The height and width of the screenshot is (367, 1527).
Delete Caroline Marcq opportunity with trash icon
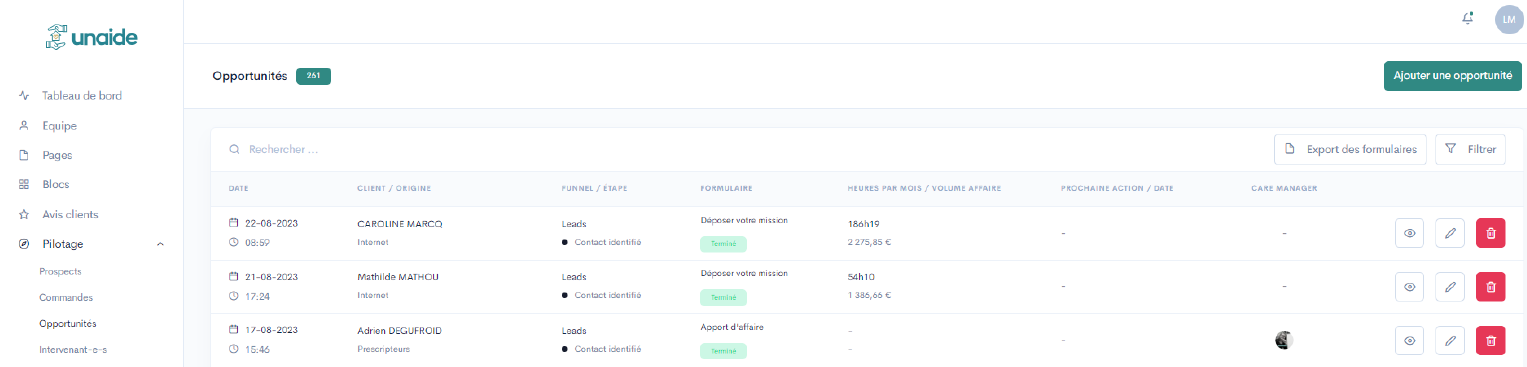1490,233
